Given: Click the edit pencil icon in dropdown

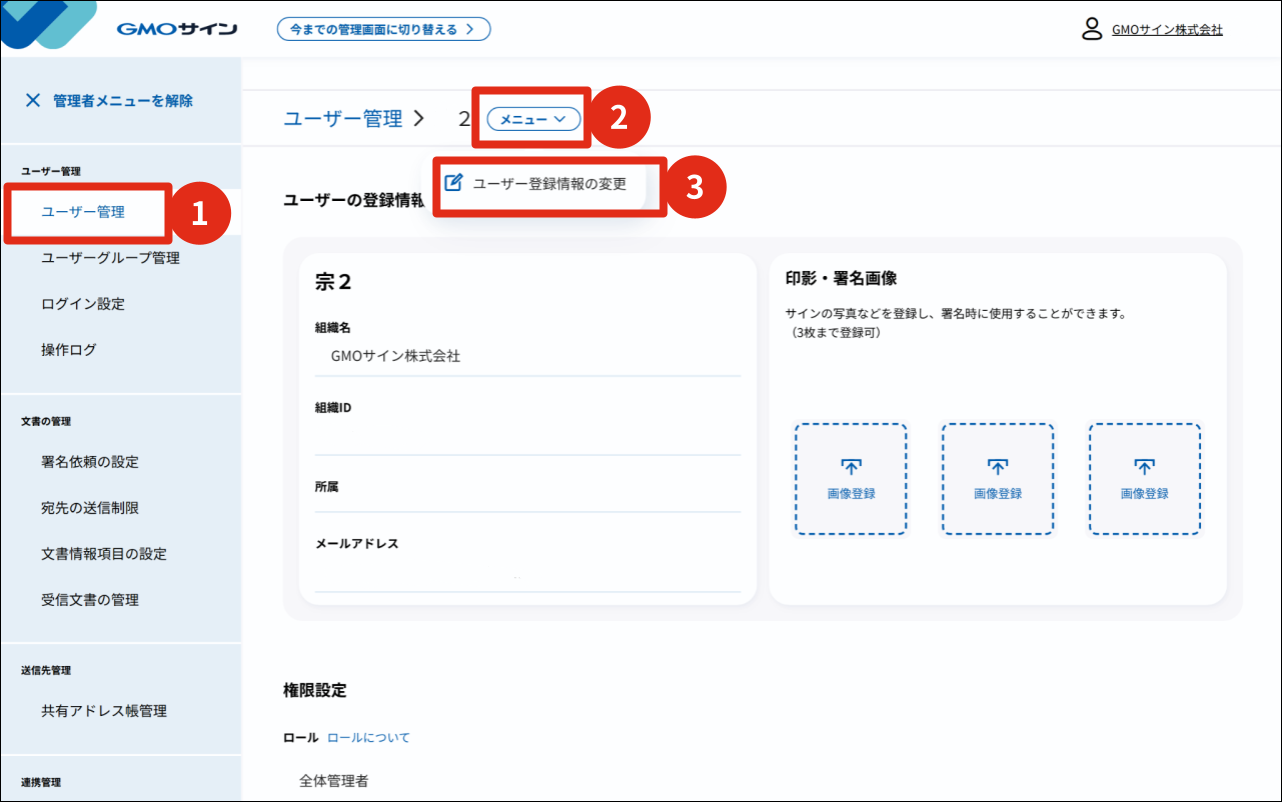Looking at the screenshot, I should point(453,183).
